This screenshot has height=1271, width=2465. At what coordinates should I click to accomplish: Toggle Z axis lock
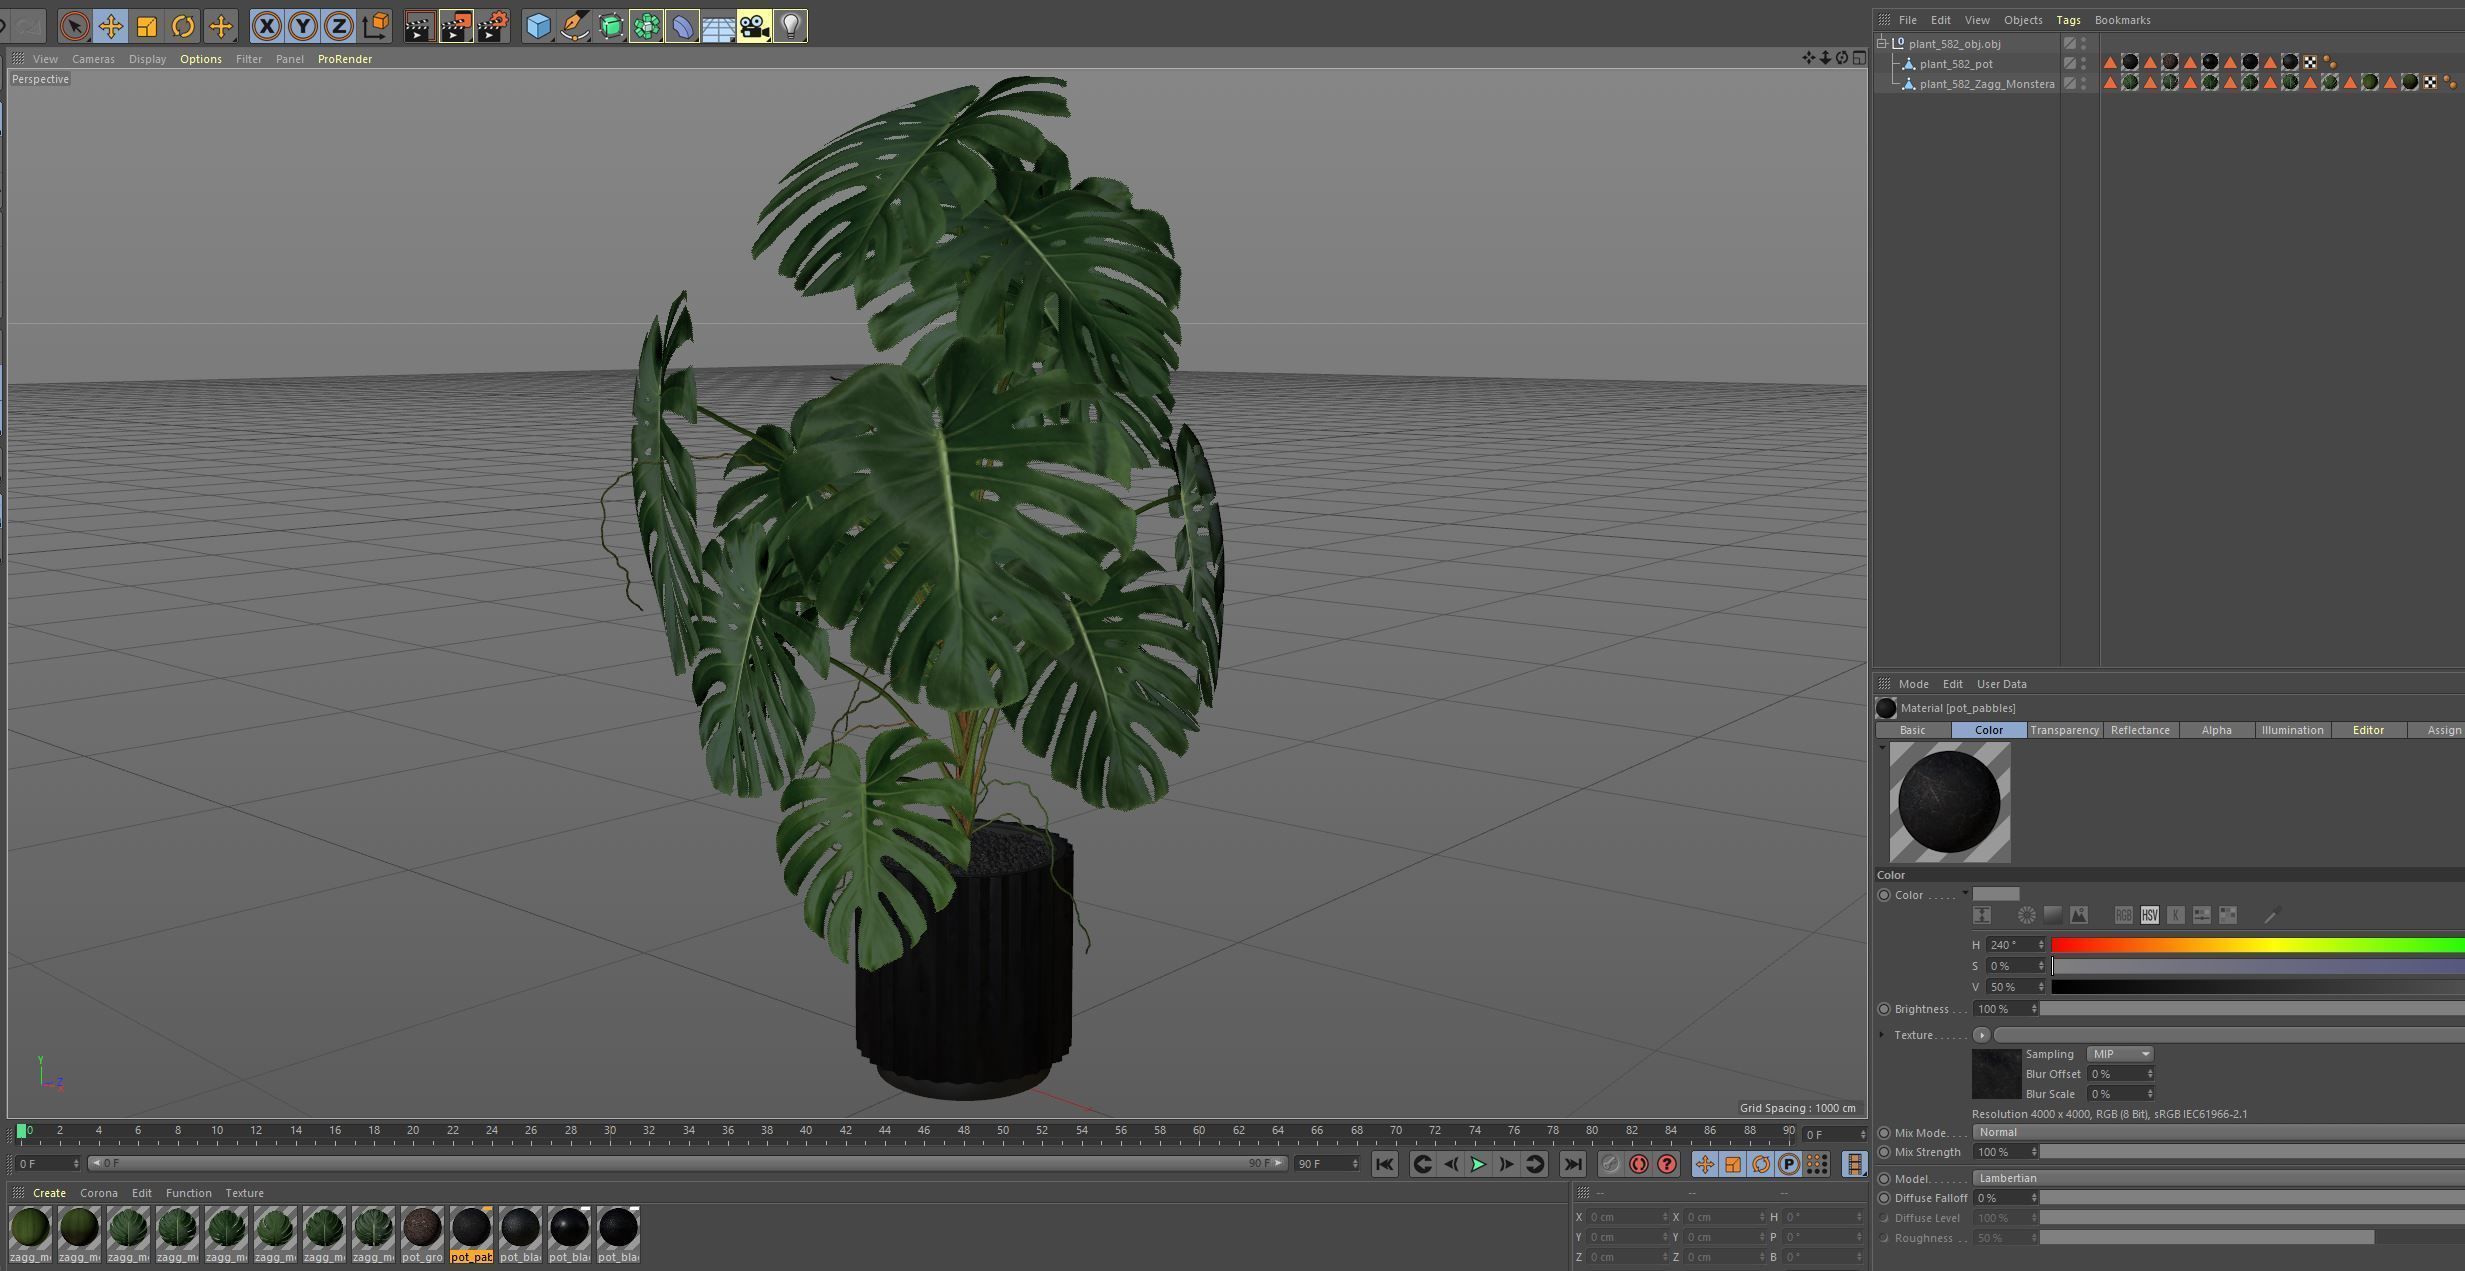pos(339,26)
